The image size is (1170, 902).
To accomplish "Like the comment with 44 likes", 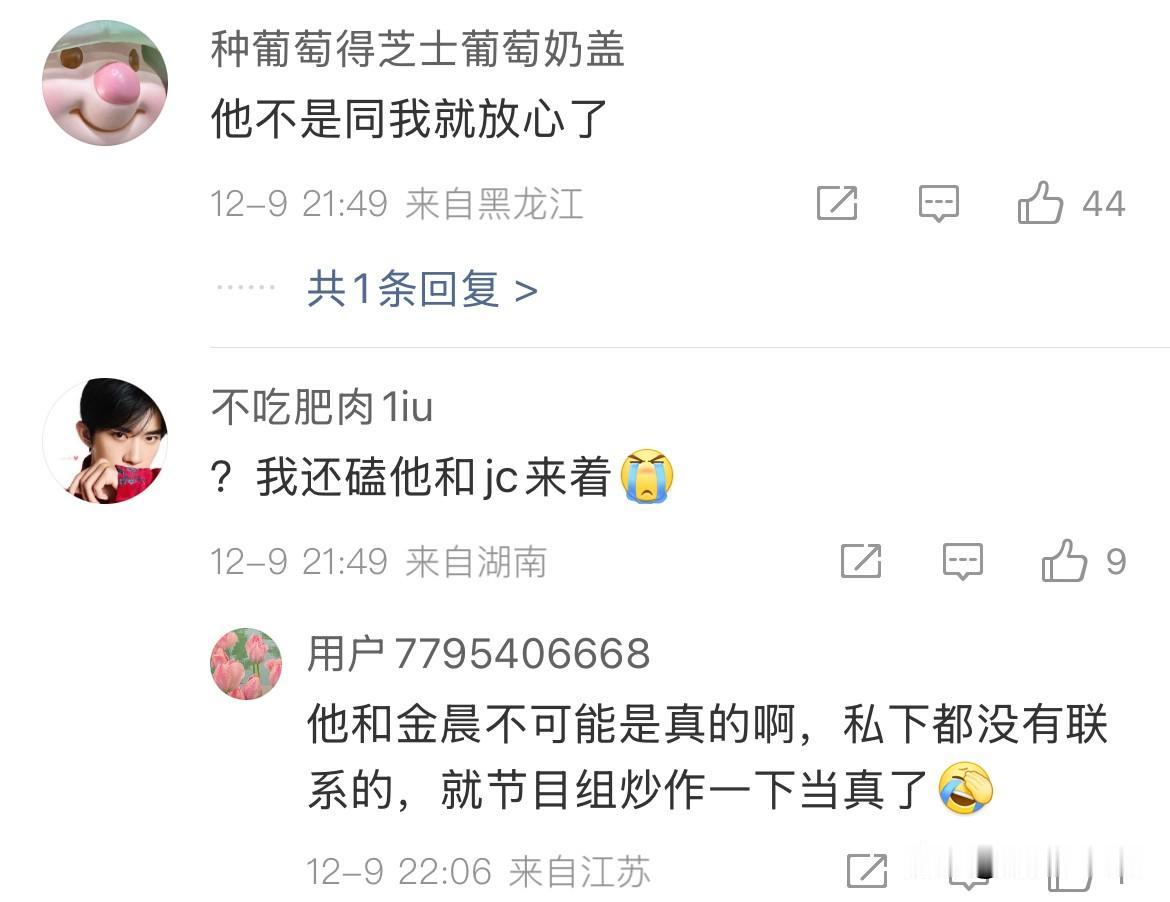I will pos(1039,202).
